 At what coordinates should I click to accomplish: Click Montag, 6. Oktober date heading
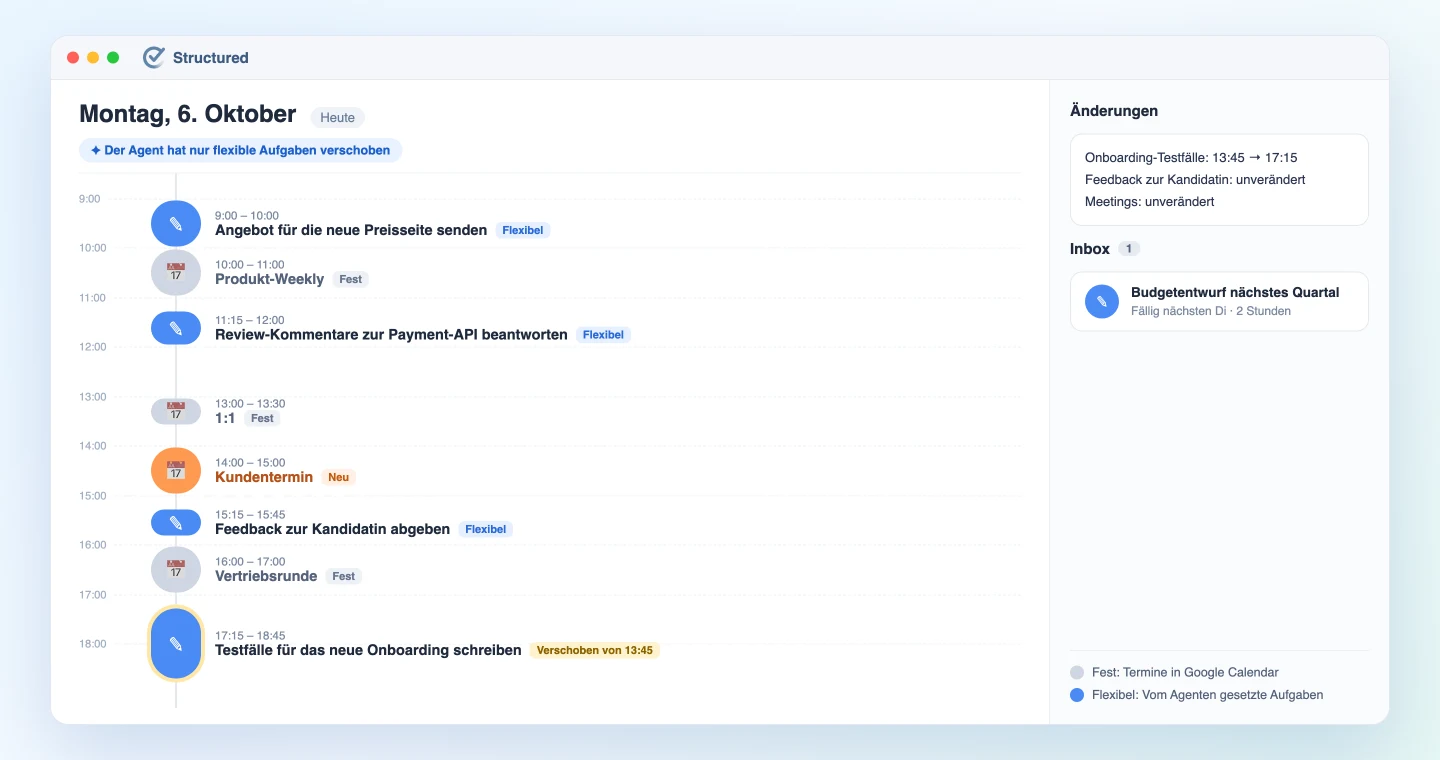click(x=188, y=115)
